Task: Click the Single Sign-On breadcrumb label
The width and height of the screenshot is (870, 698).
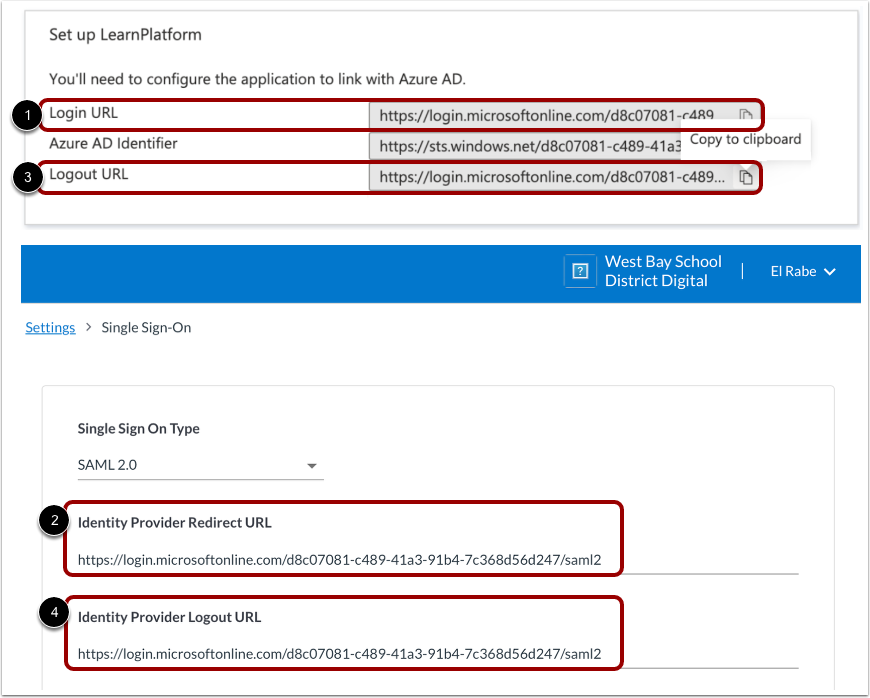Action: [x=146, y=327]
